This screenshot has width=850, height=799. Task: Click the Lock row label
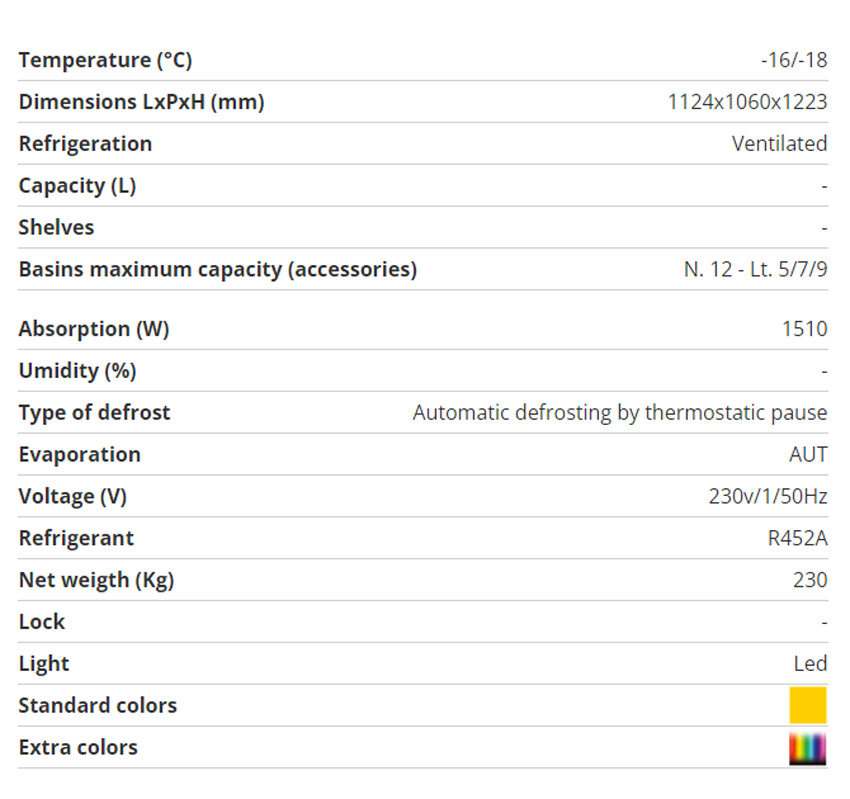point(42,622)
